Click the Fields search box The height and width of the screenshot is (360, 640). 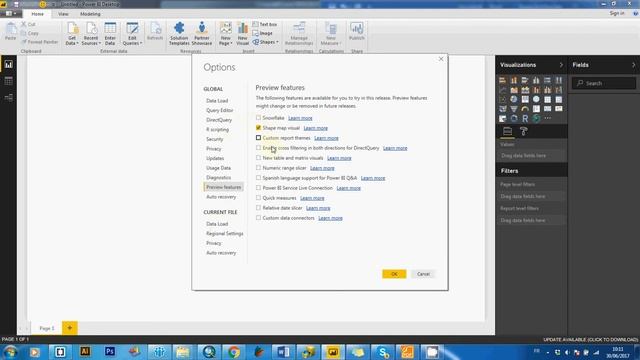pyautogui.click(x=604, y=83)
